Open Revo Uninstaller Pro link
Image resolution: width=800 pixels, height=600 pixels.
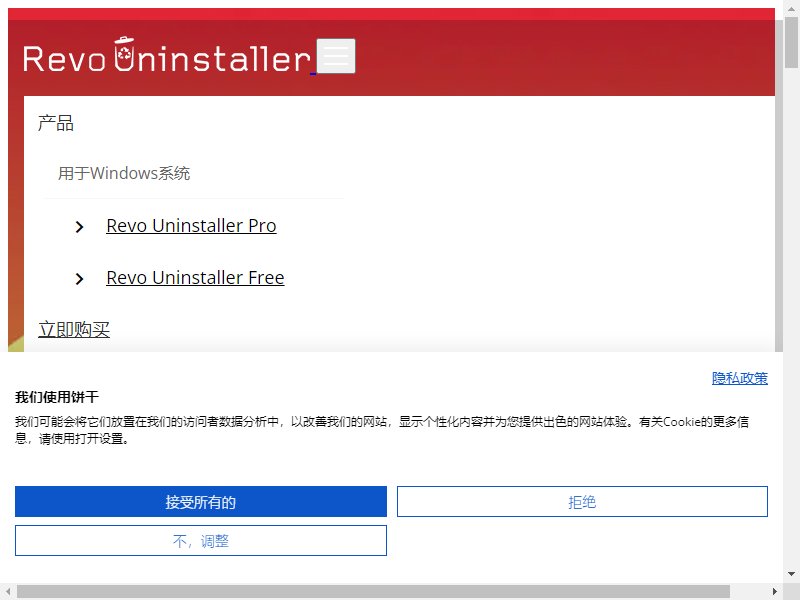point(191,226)
